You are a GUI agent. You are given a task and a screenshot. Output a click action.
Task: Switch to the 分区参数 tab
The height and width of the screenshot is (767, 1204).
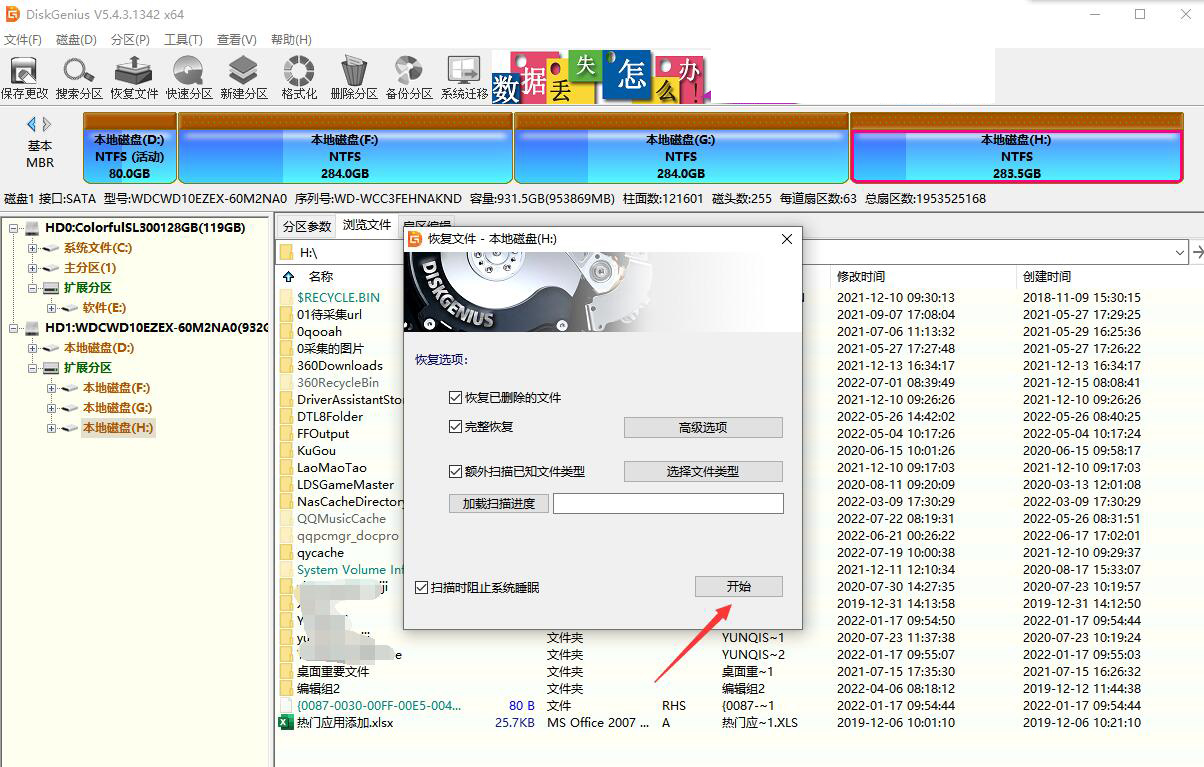pos(306,226)
